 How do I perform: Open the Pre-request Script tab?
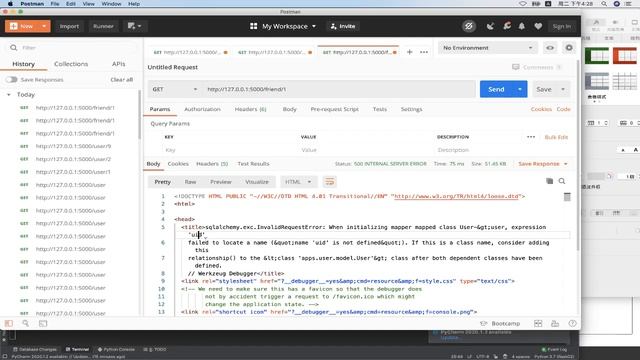click(x=334, y=109)
